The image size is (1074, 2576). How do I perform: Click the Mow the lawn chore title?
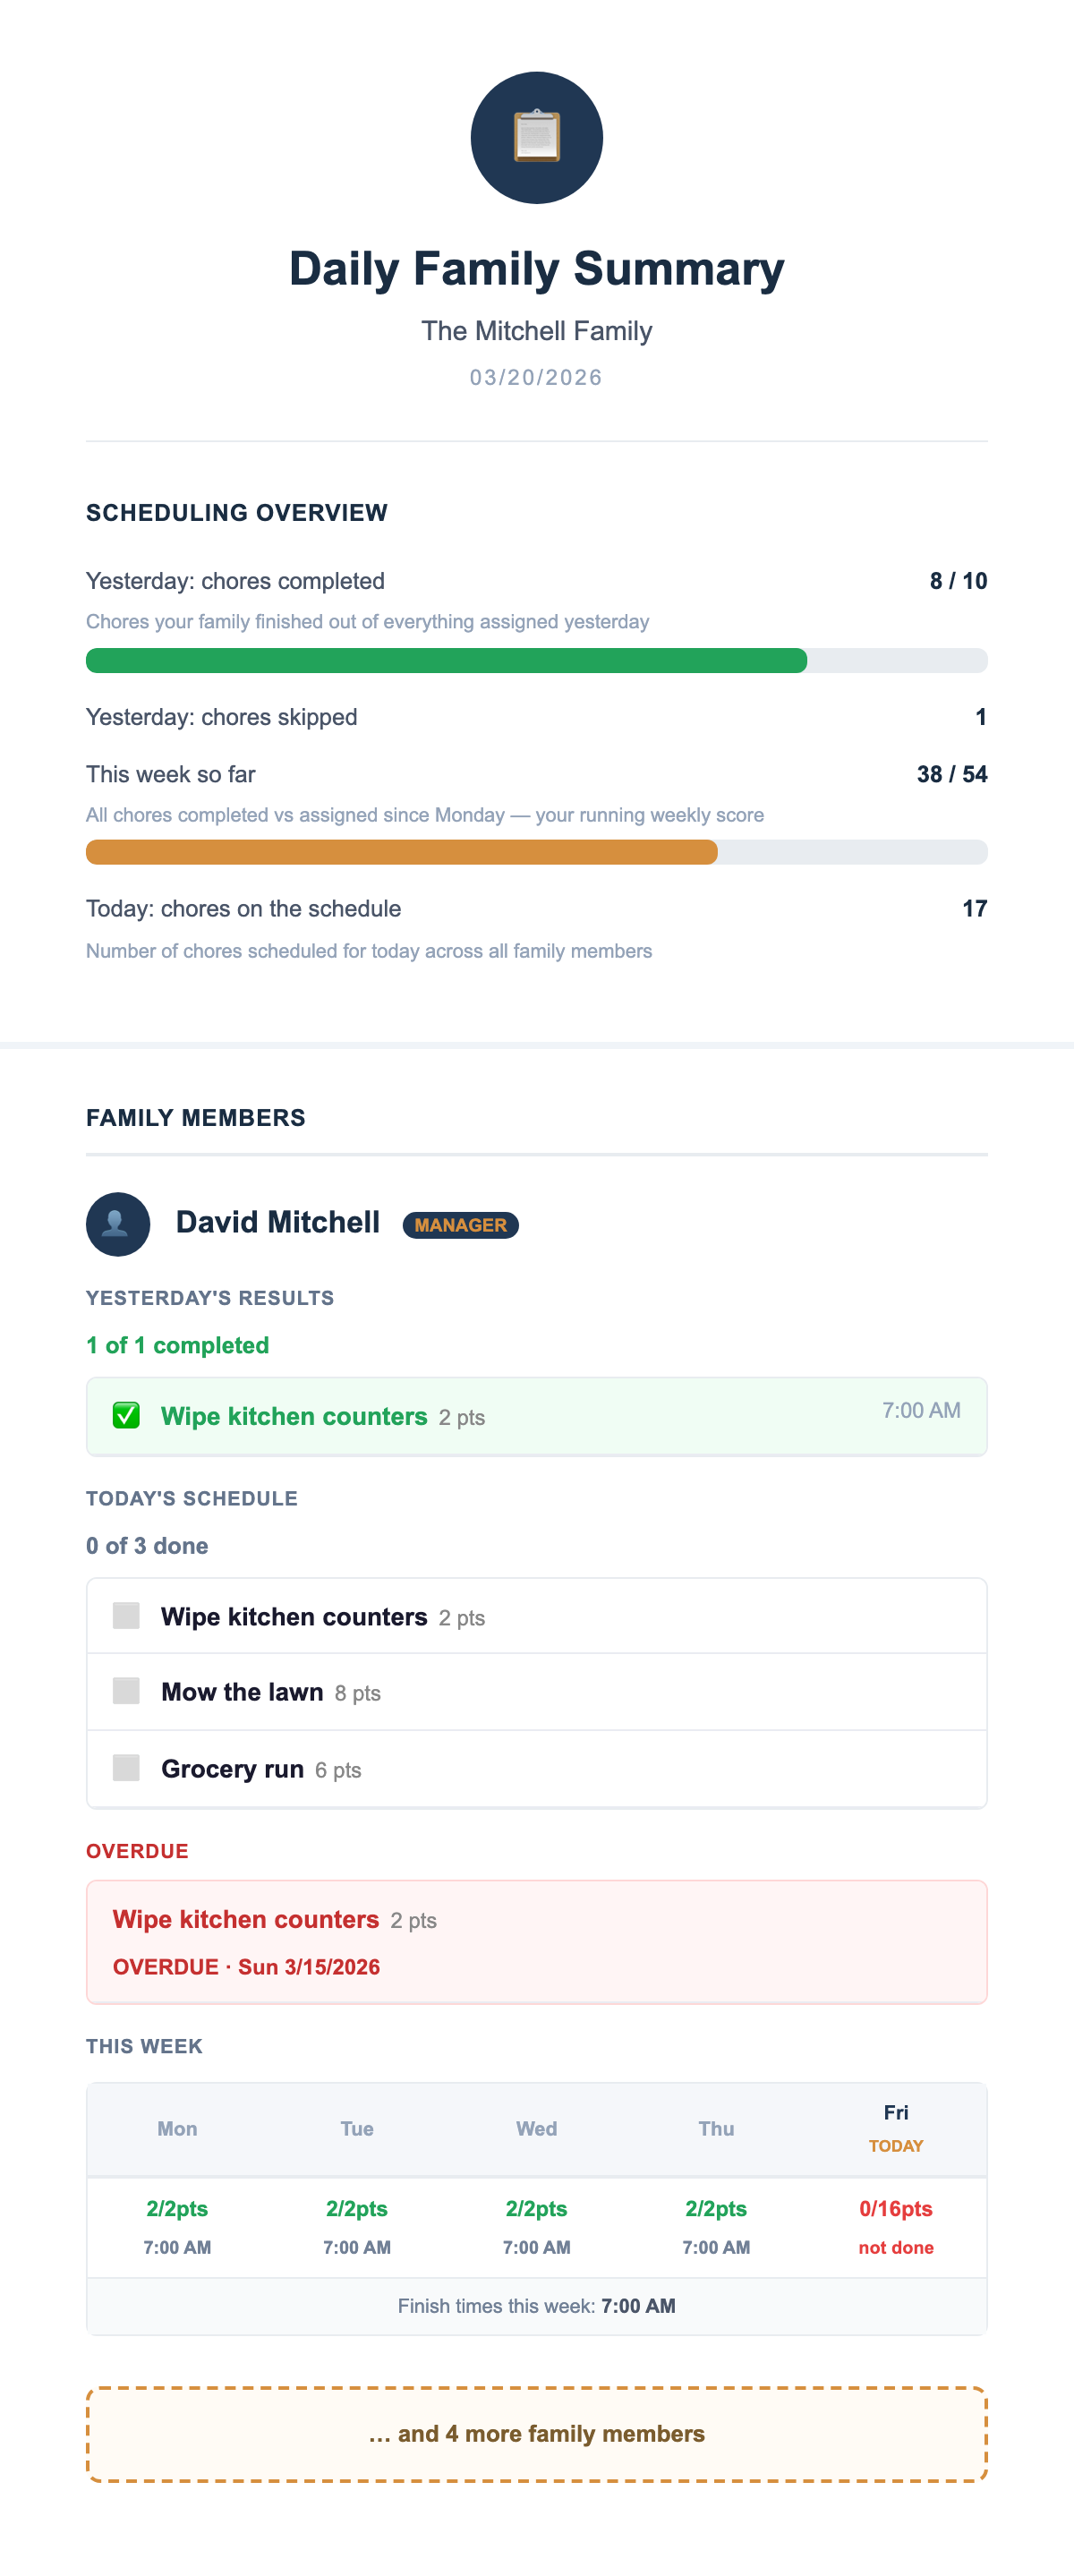(242, 1692)
